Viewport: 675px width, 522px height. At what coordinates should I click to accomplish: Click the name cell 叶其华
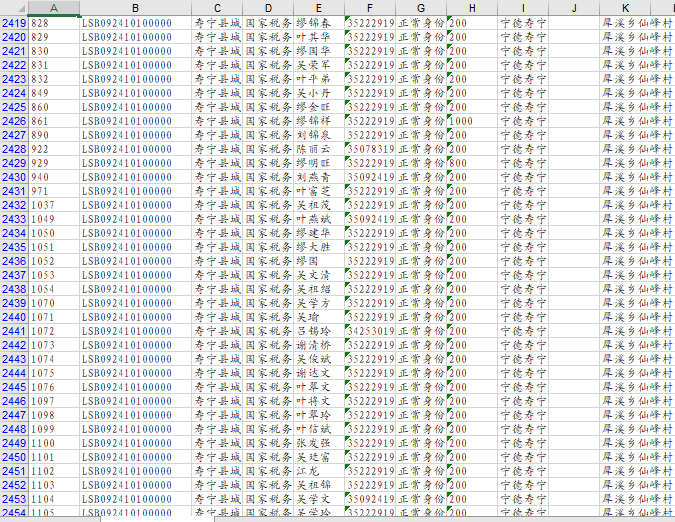tap(319, 37)
